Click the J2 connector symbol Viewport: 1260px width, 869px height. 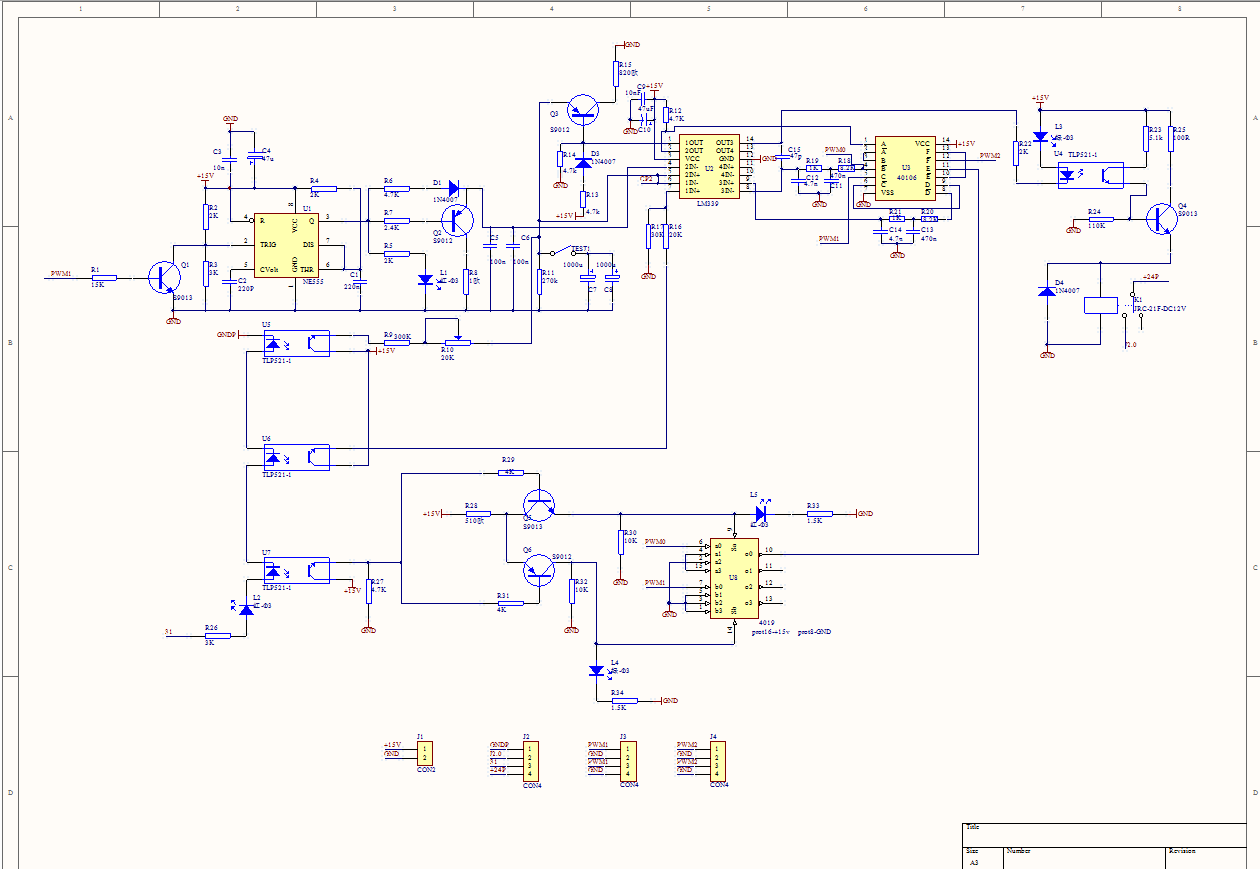pyautogui.click(x=532, y=760)
